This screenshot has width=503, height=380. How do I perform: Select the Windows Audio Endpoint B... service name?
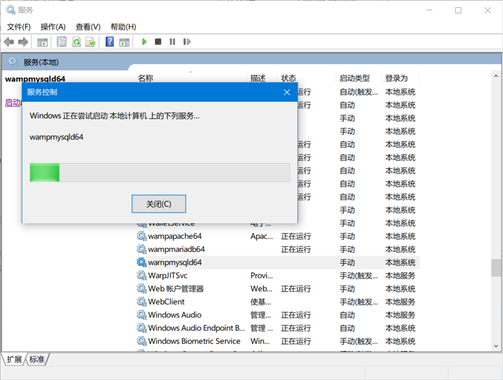[196, 328]
